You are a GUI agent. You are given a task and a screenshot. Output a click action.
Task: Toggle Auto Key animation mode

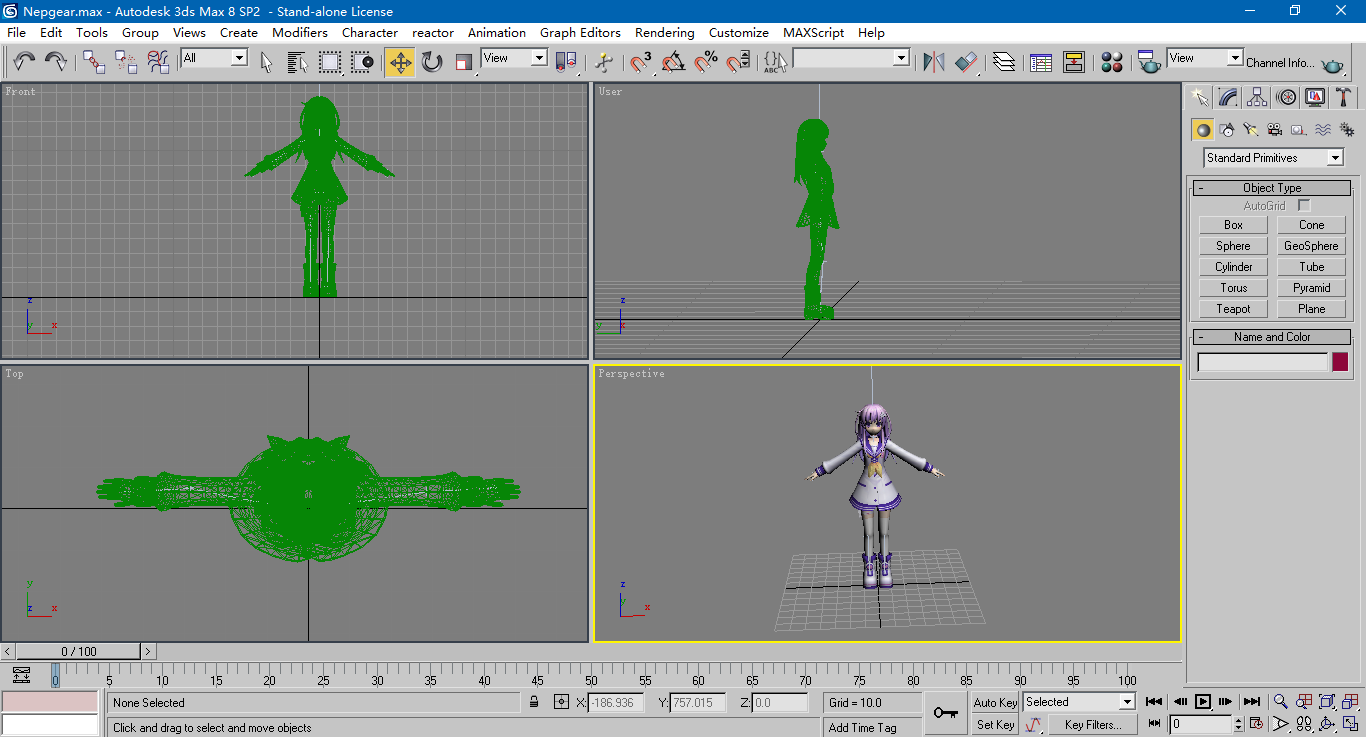(x=995, y=702)
